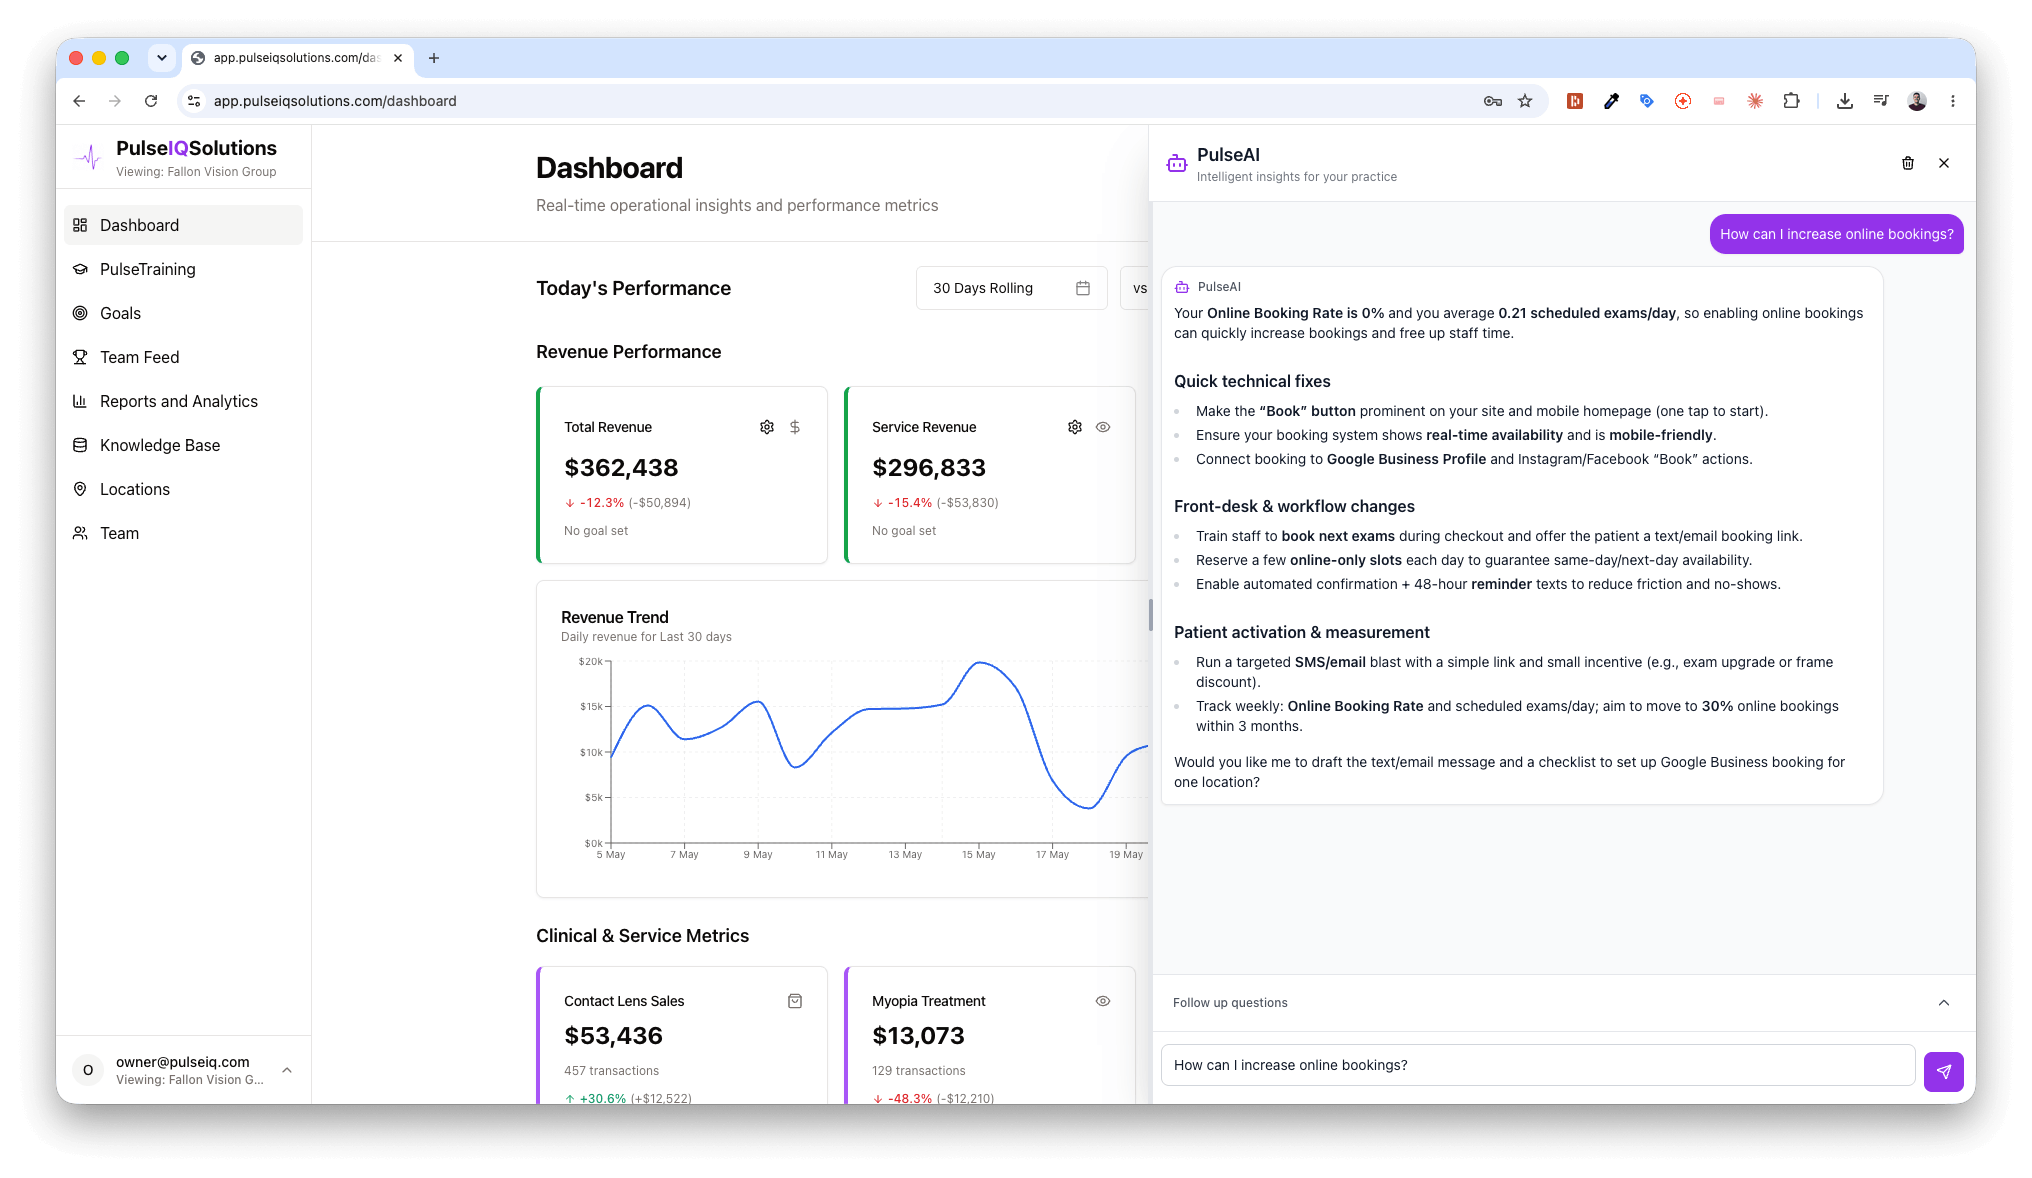Open the tab search dropdown arrow
Screen dimensions: 2032x1178
pyautogui.click(x=162, y=58)
